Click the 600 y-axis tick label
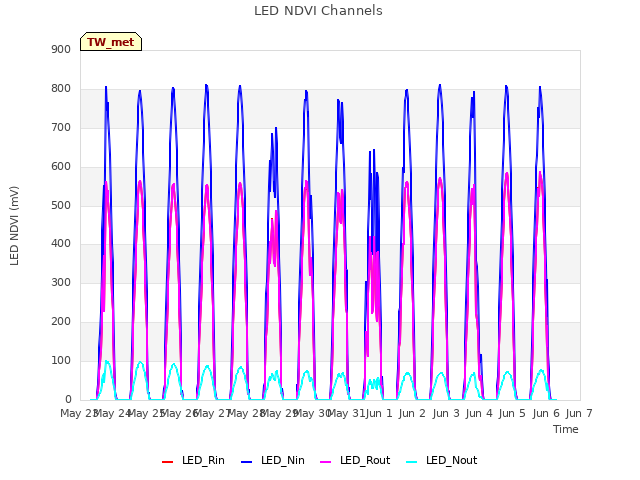This screenshot has height=480, width=640. 61,167
